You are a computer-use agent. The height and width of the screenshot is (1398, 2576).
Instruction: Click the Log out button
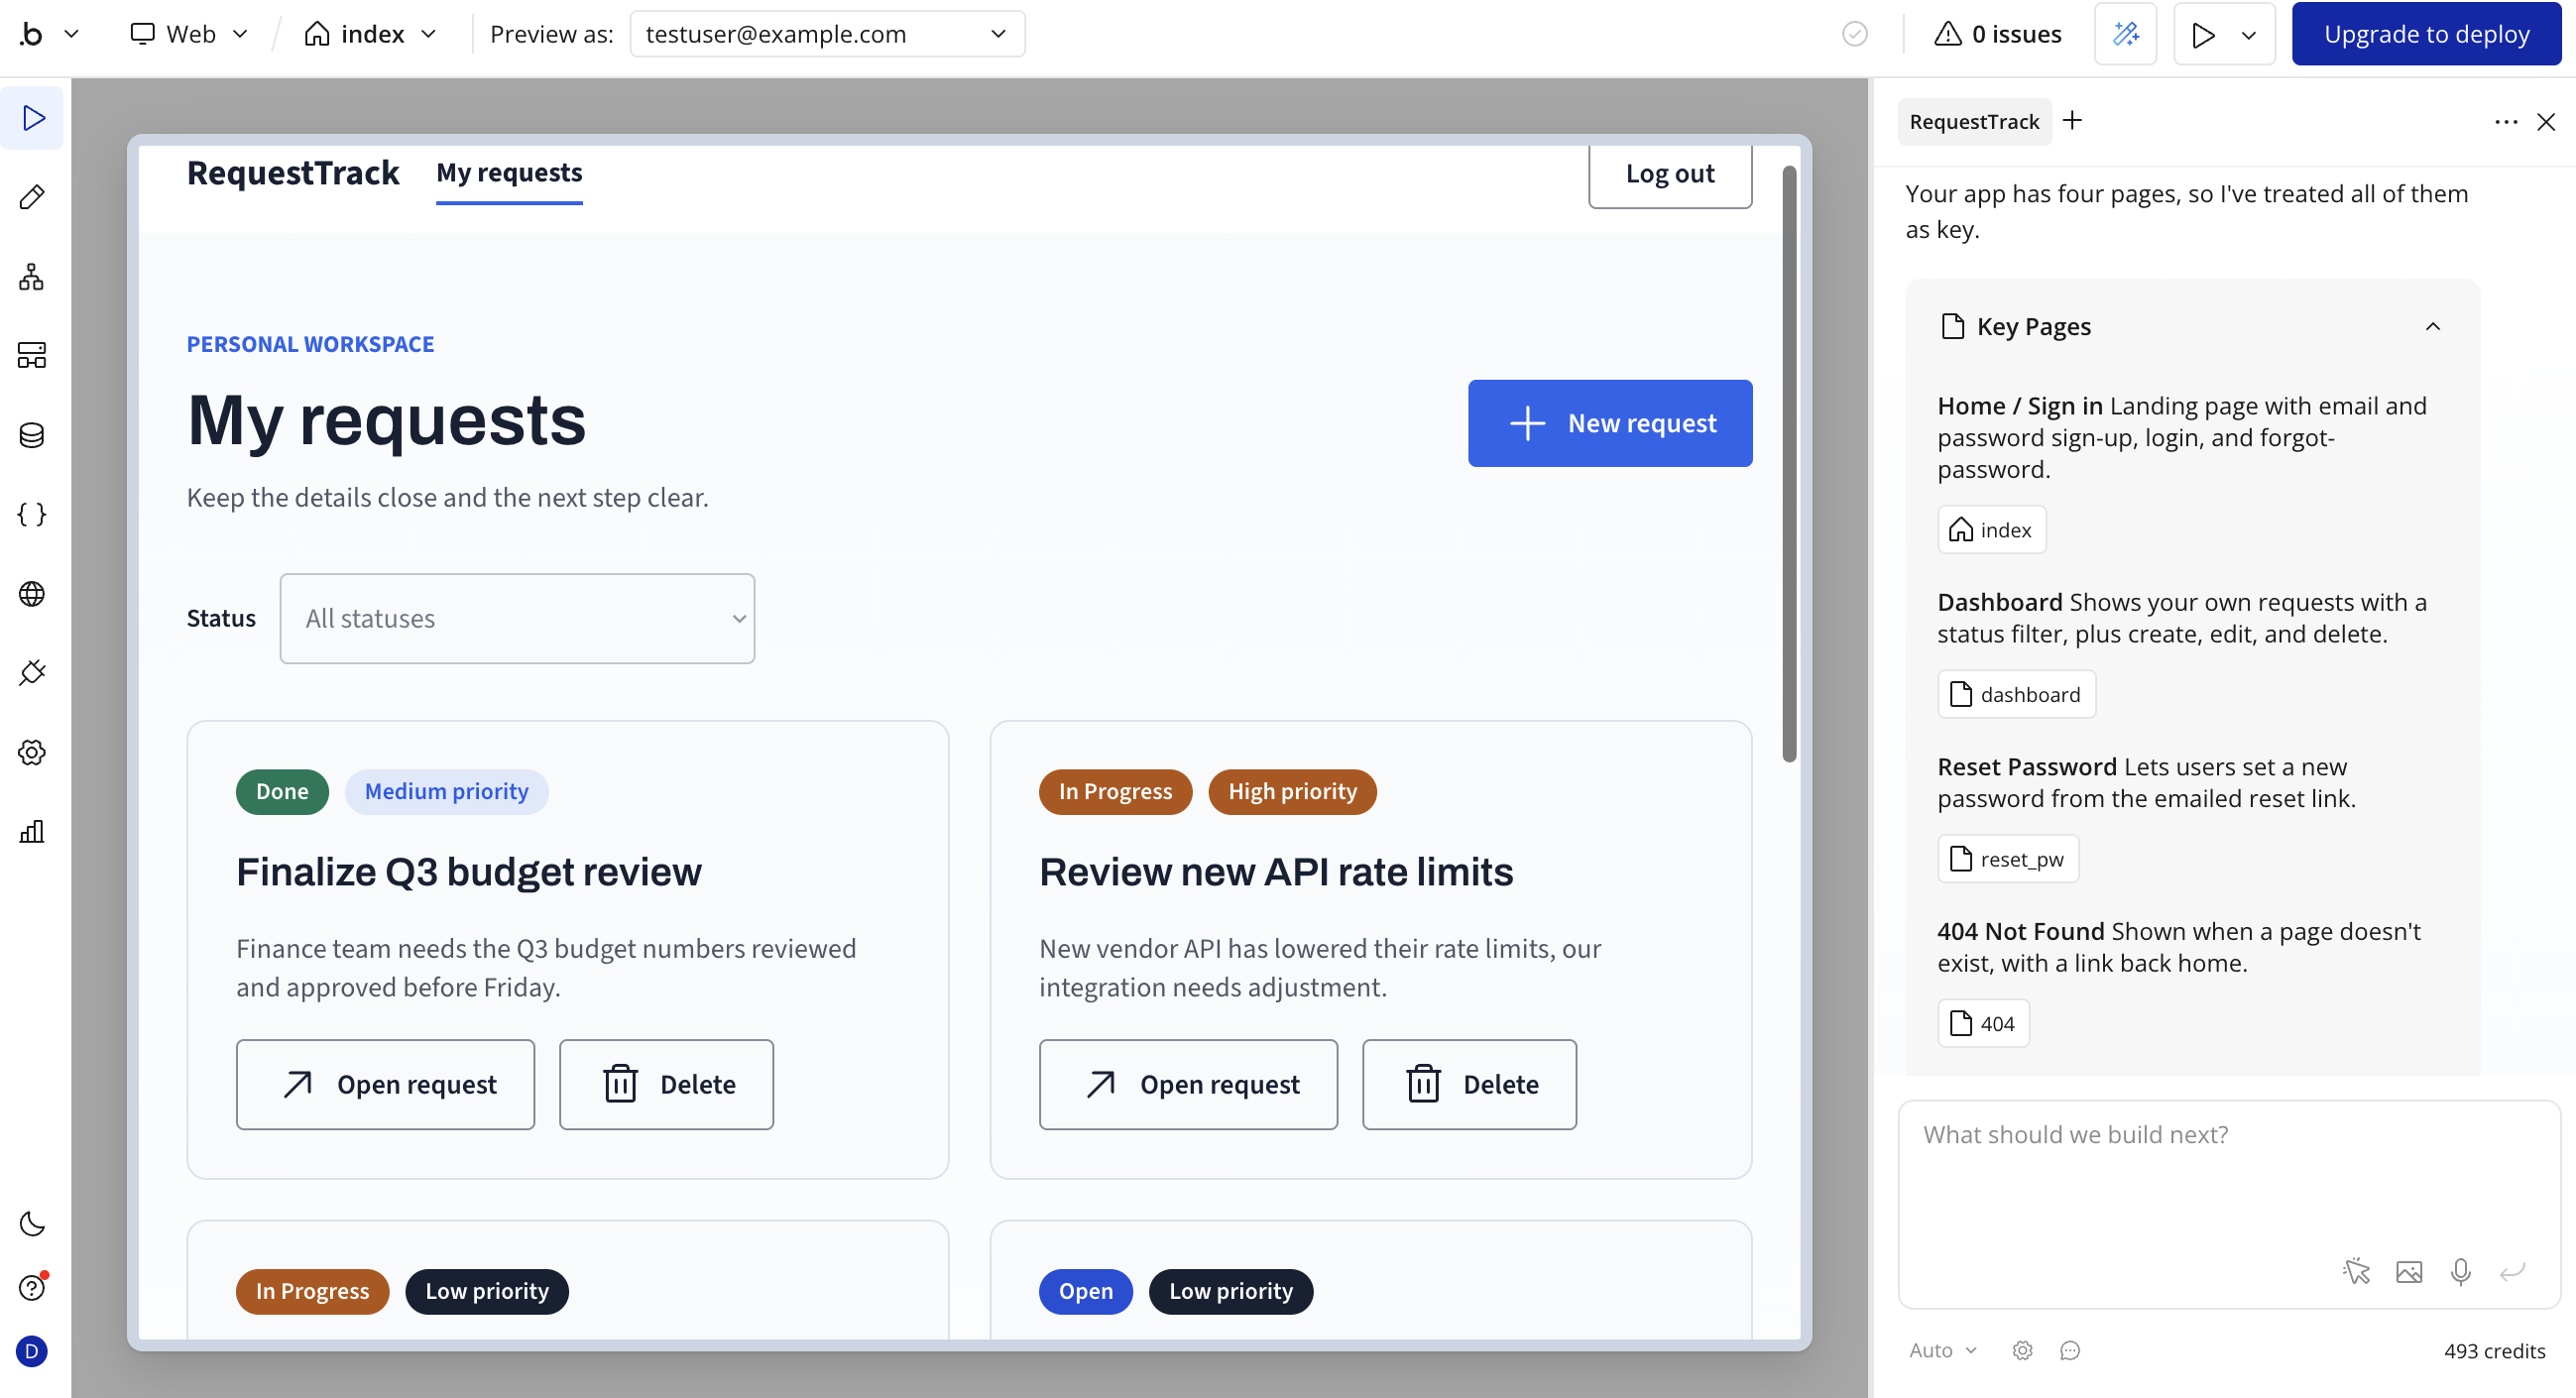1670,174
